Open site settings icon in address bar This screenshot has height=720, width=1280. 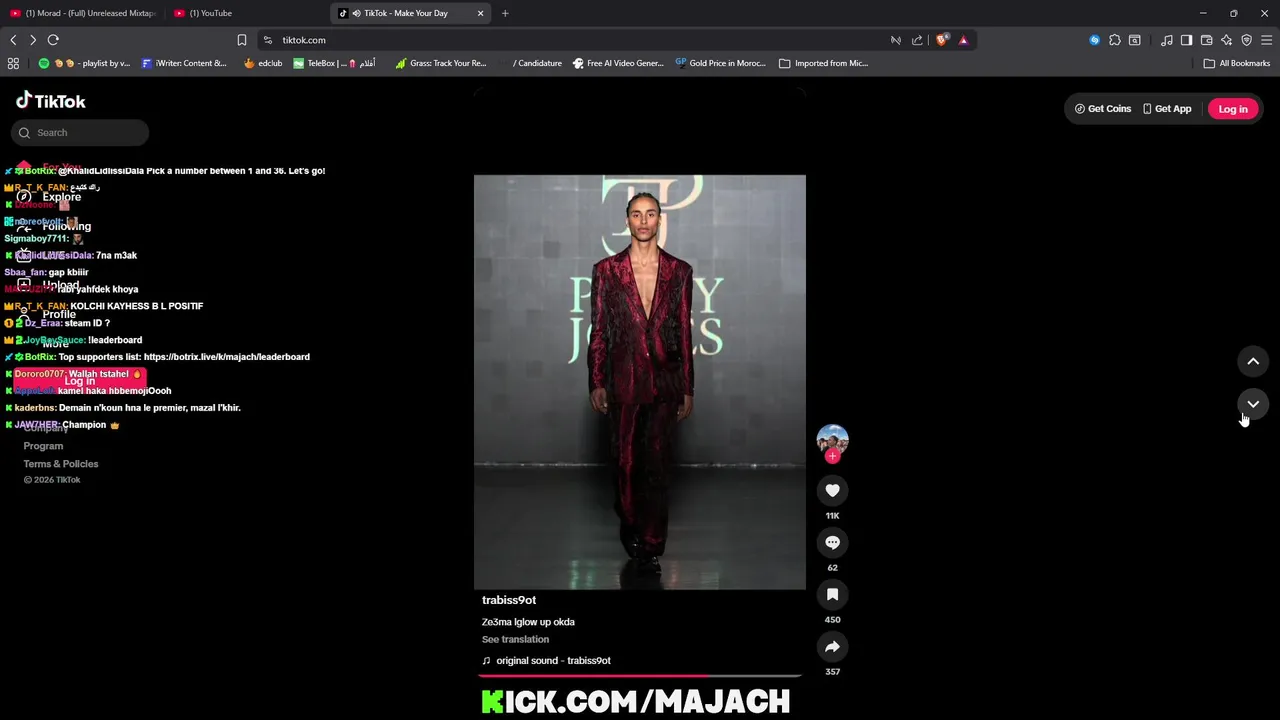coord(268,40)
